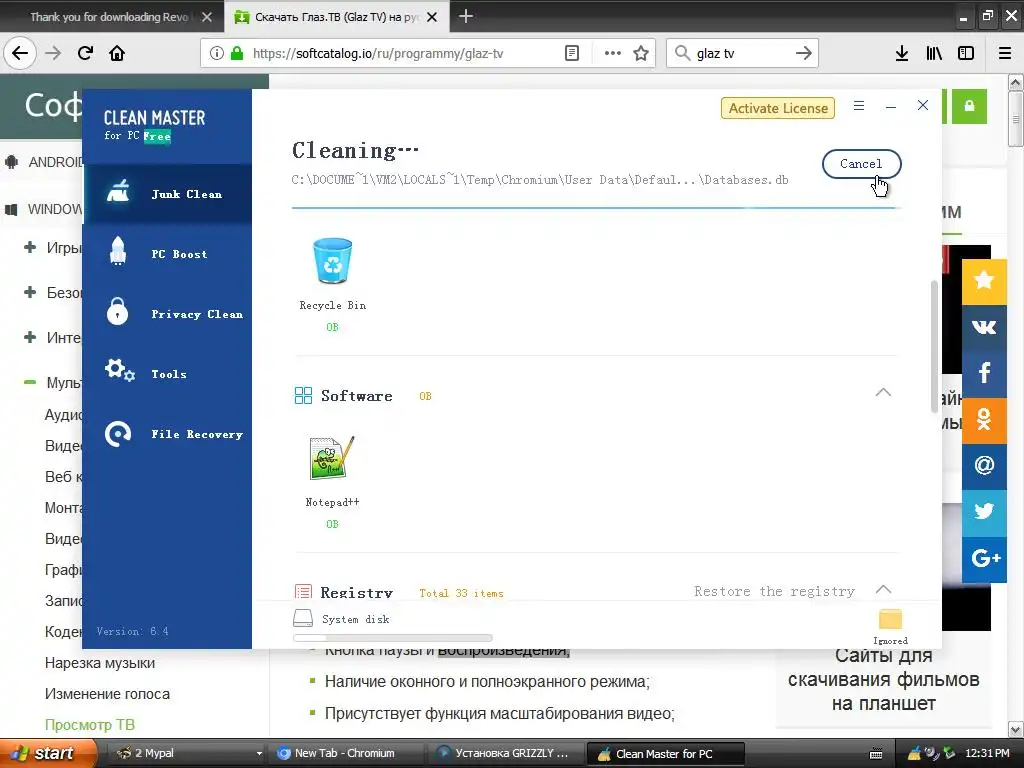Switch to New Tab - Chromium taskbar item
This screenshot has height=768, width=1024.
click(345, 753)
